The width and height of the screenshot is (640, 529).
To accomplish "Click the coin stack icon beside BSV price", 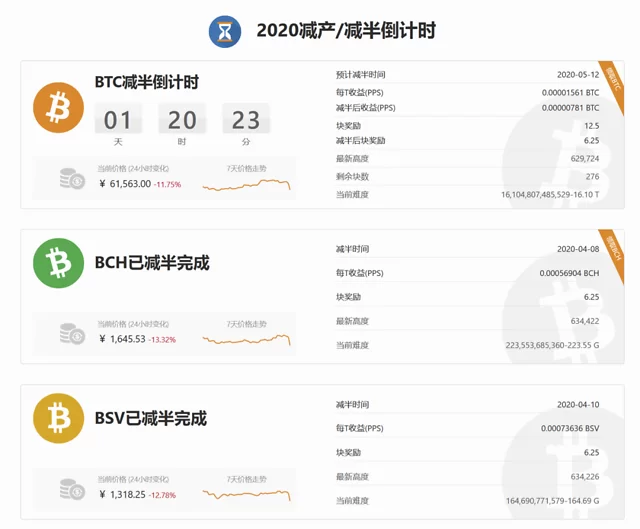I will click(x=72, y=489).
